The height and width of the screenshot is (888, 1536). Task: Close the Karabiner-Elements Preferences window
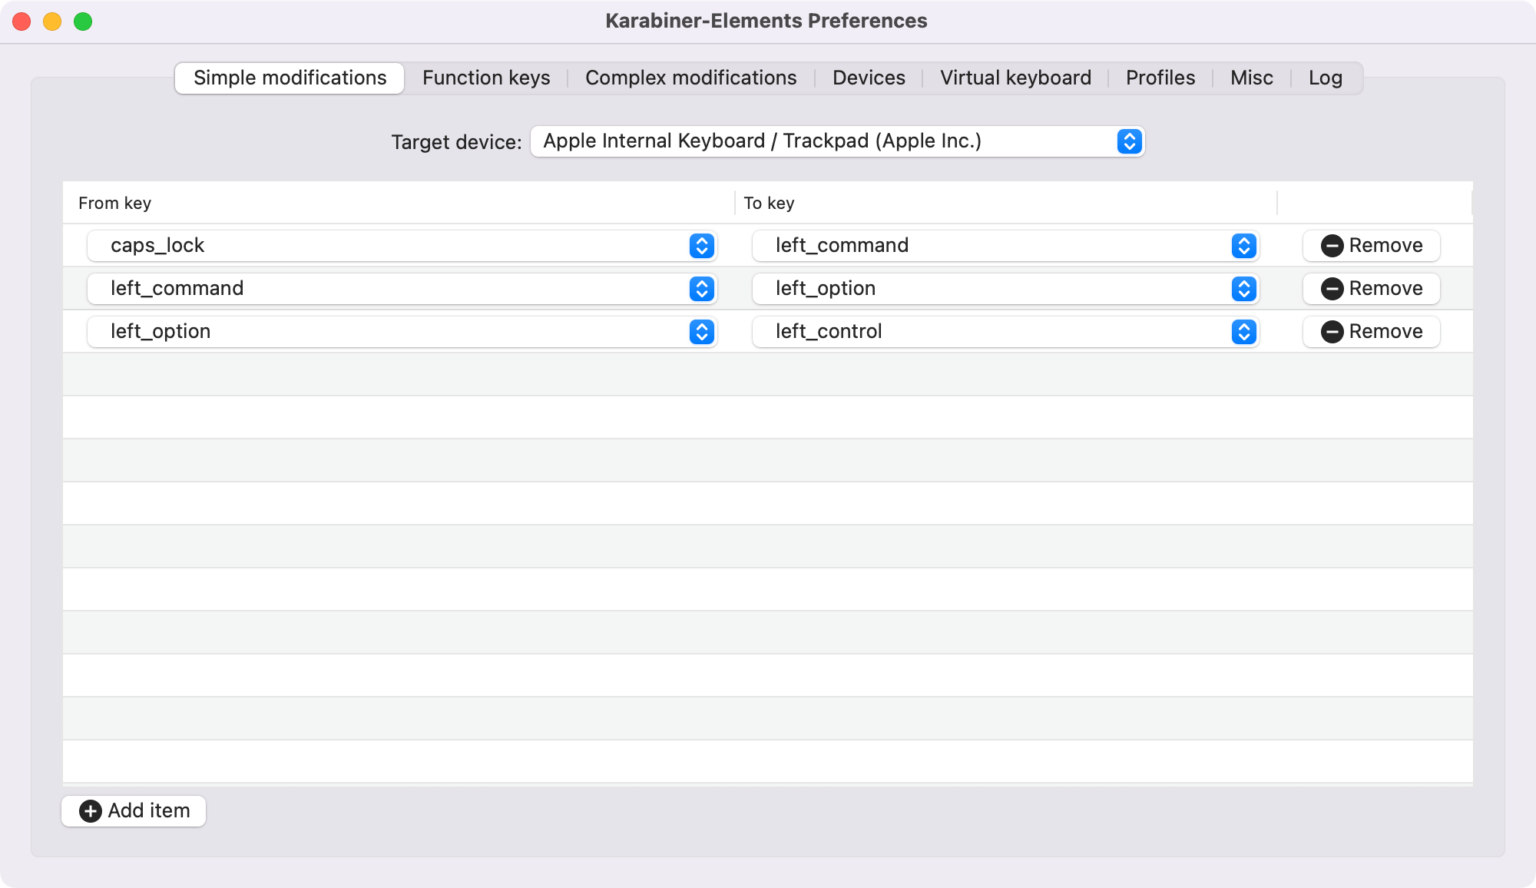pos(21,21)
